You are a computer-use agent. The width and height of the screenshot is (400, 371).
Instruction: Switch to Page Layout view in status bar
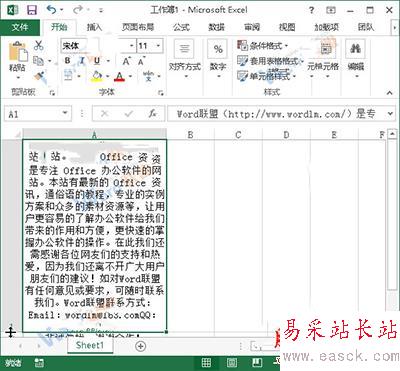(x=232, y=363)
